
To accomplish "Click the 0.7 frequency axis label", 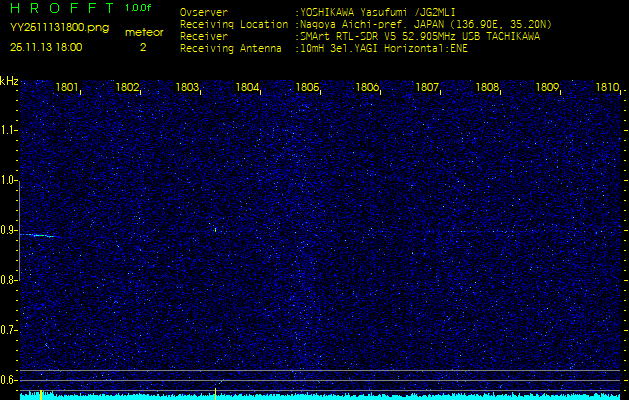I will point(9,330).
